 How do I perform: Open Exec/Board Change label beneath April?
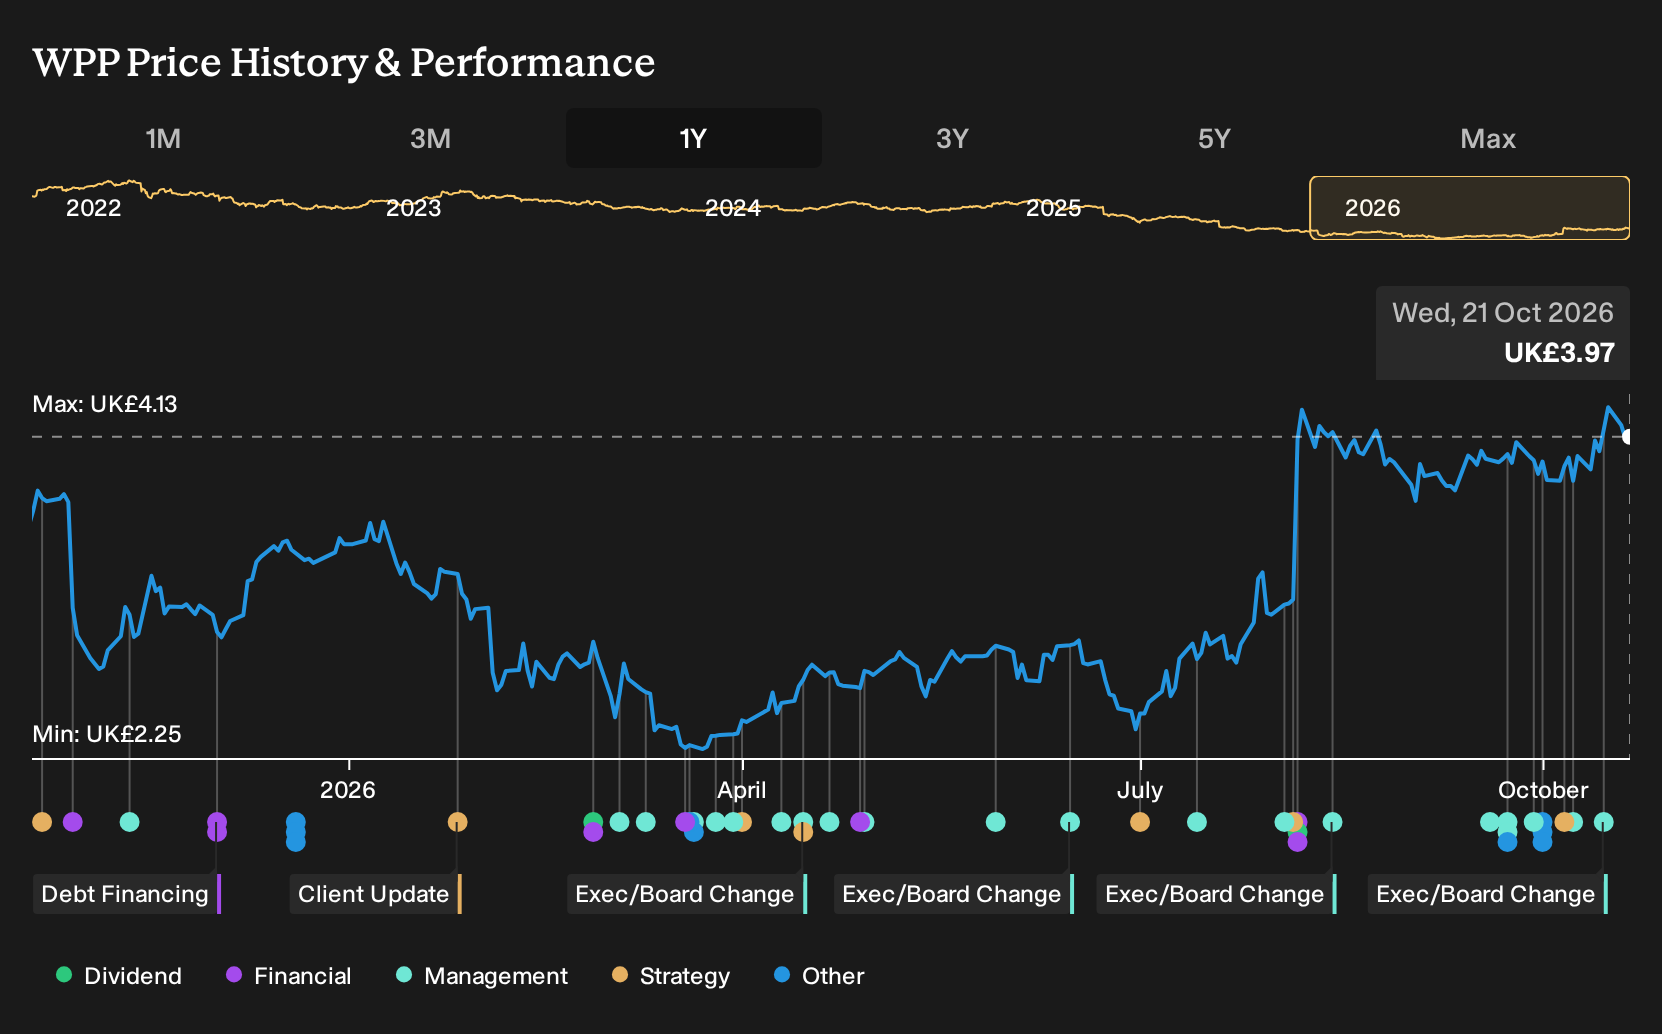(687, 894)
